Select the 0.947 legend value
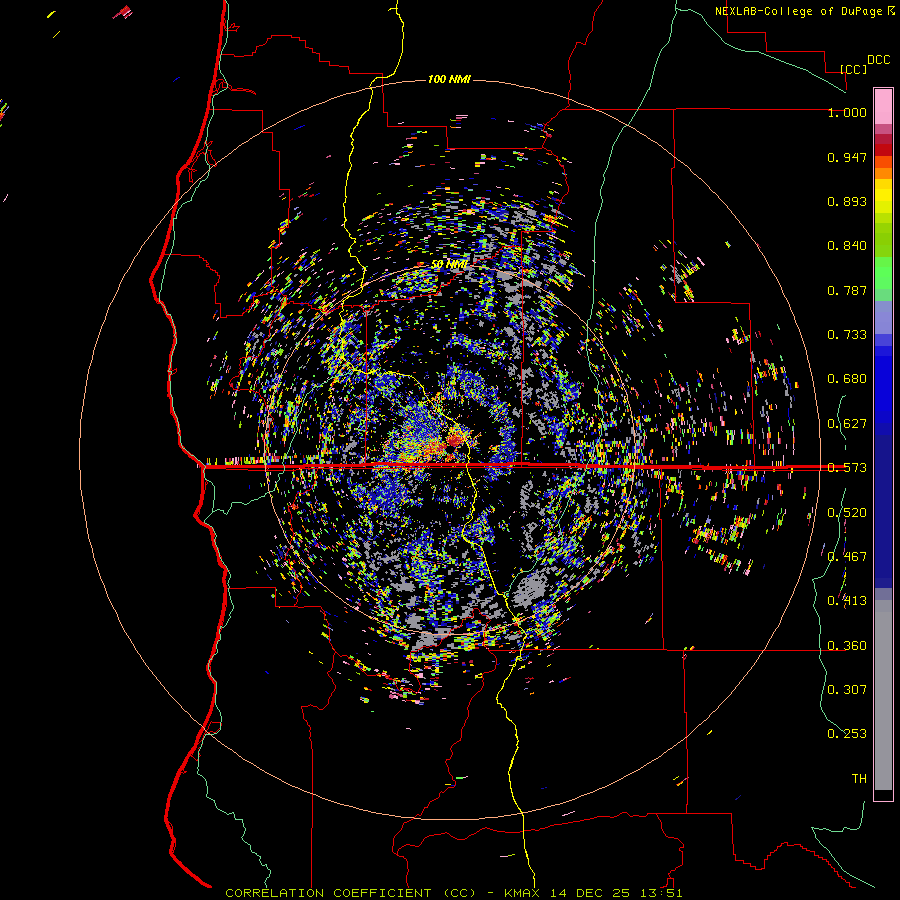 click(x=847, y=157)
